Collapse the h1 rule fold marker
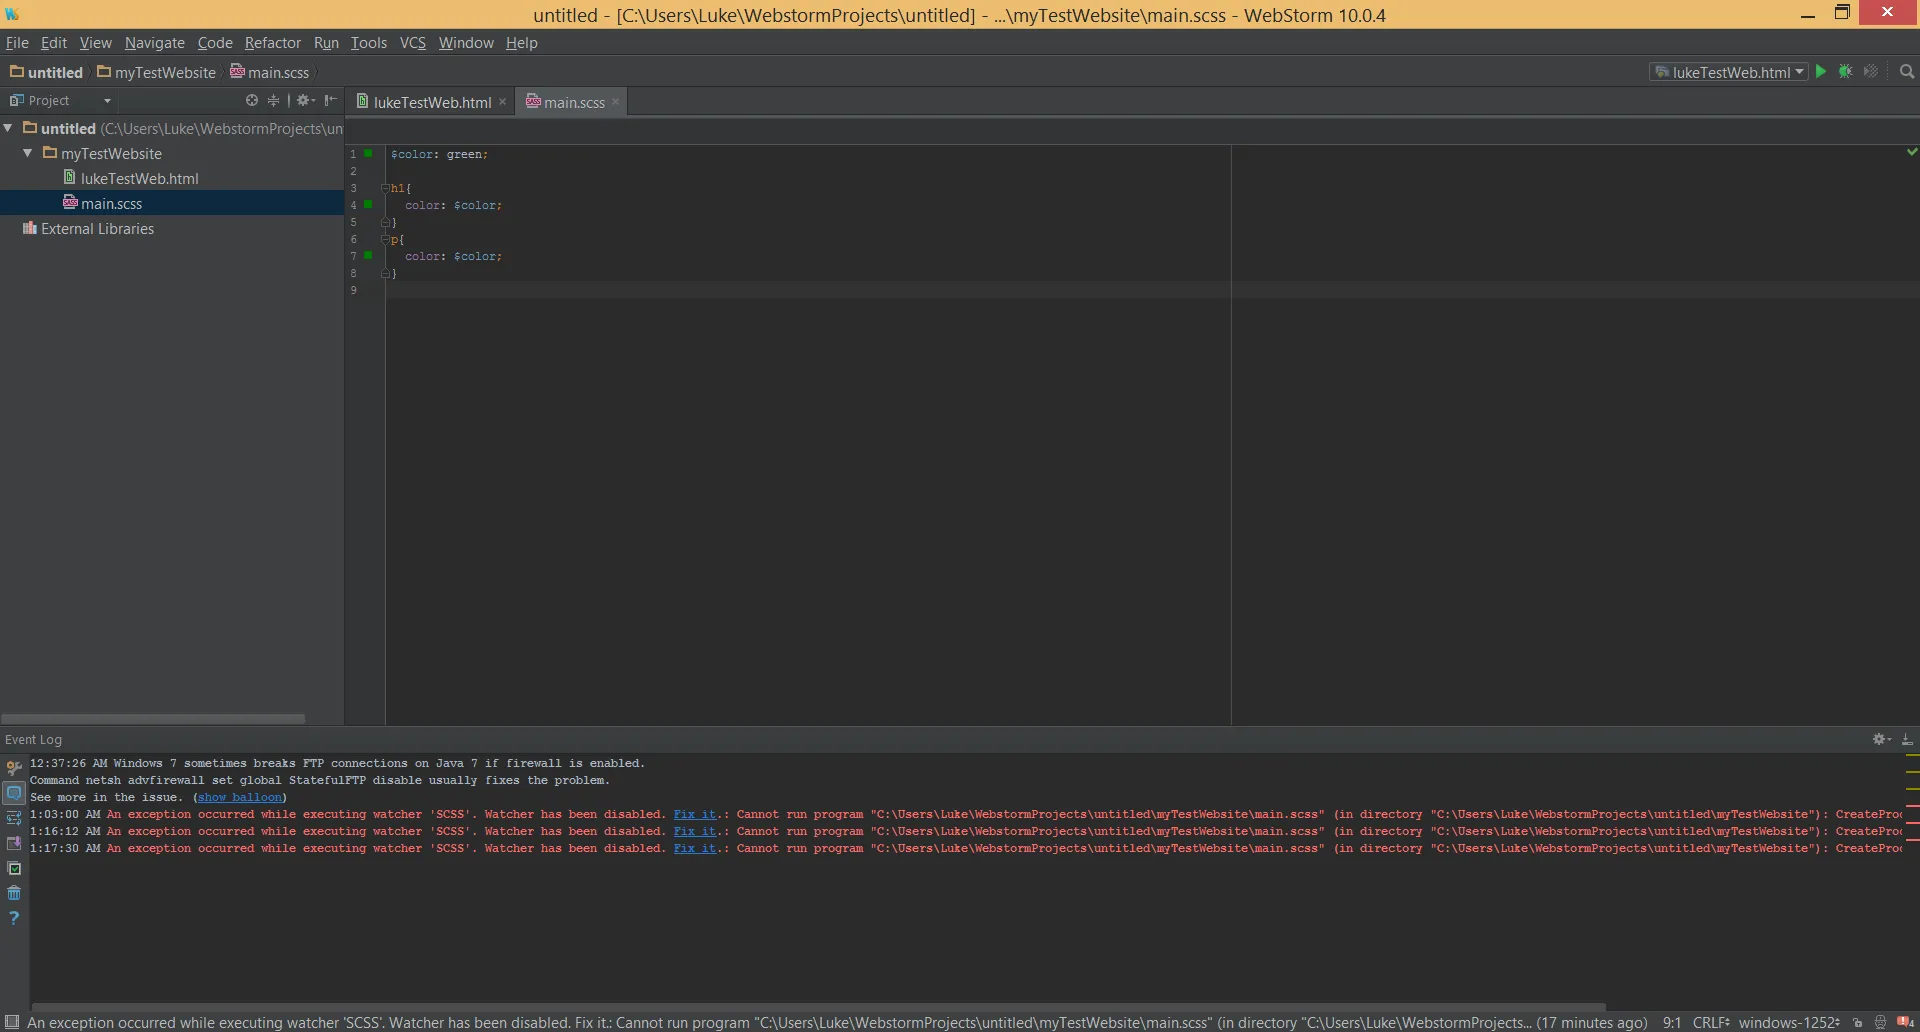The width and height of the screenshot is (1920, 1032). [x=385, y=188]
